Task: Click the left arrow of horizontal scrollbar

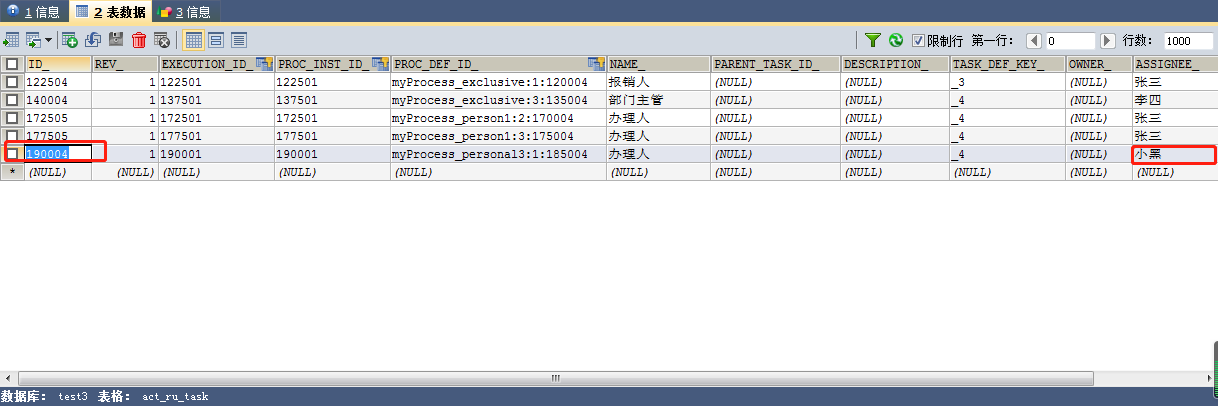Action: (x=8, y=379)
